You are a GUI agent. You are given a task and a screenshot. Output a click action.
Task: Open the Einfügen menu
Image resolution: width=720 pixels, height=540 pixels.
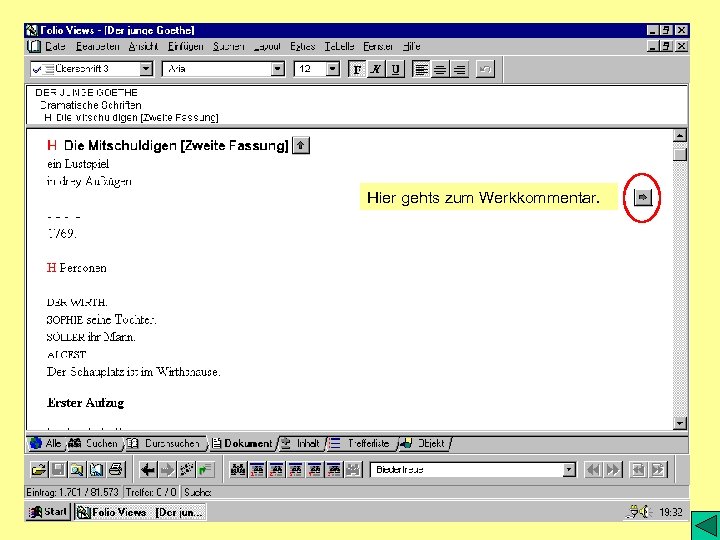click(x=186, y=46)
